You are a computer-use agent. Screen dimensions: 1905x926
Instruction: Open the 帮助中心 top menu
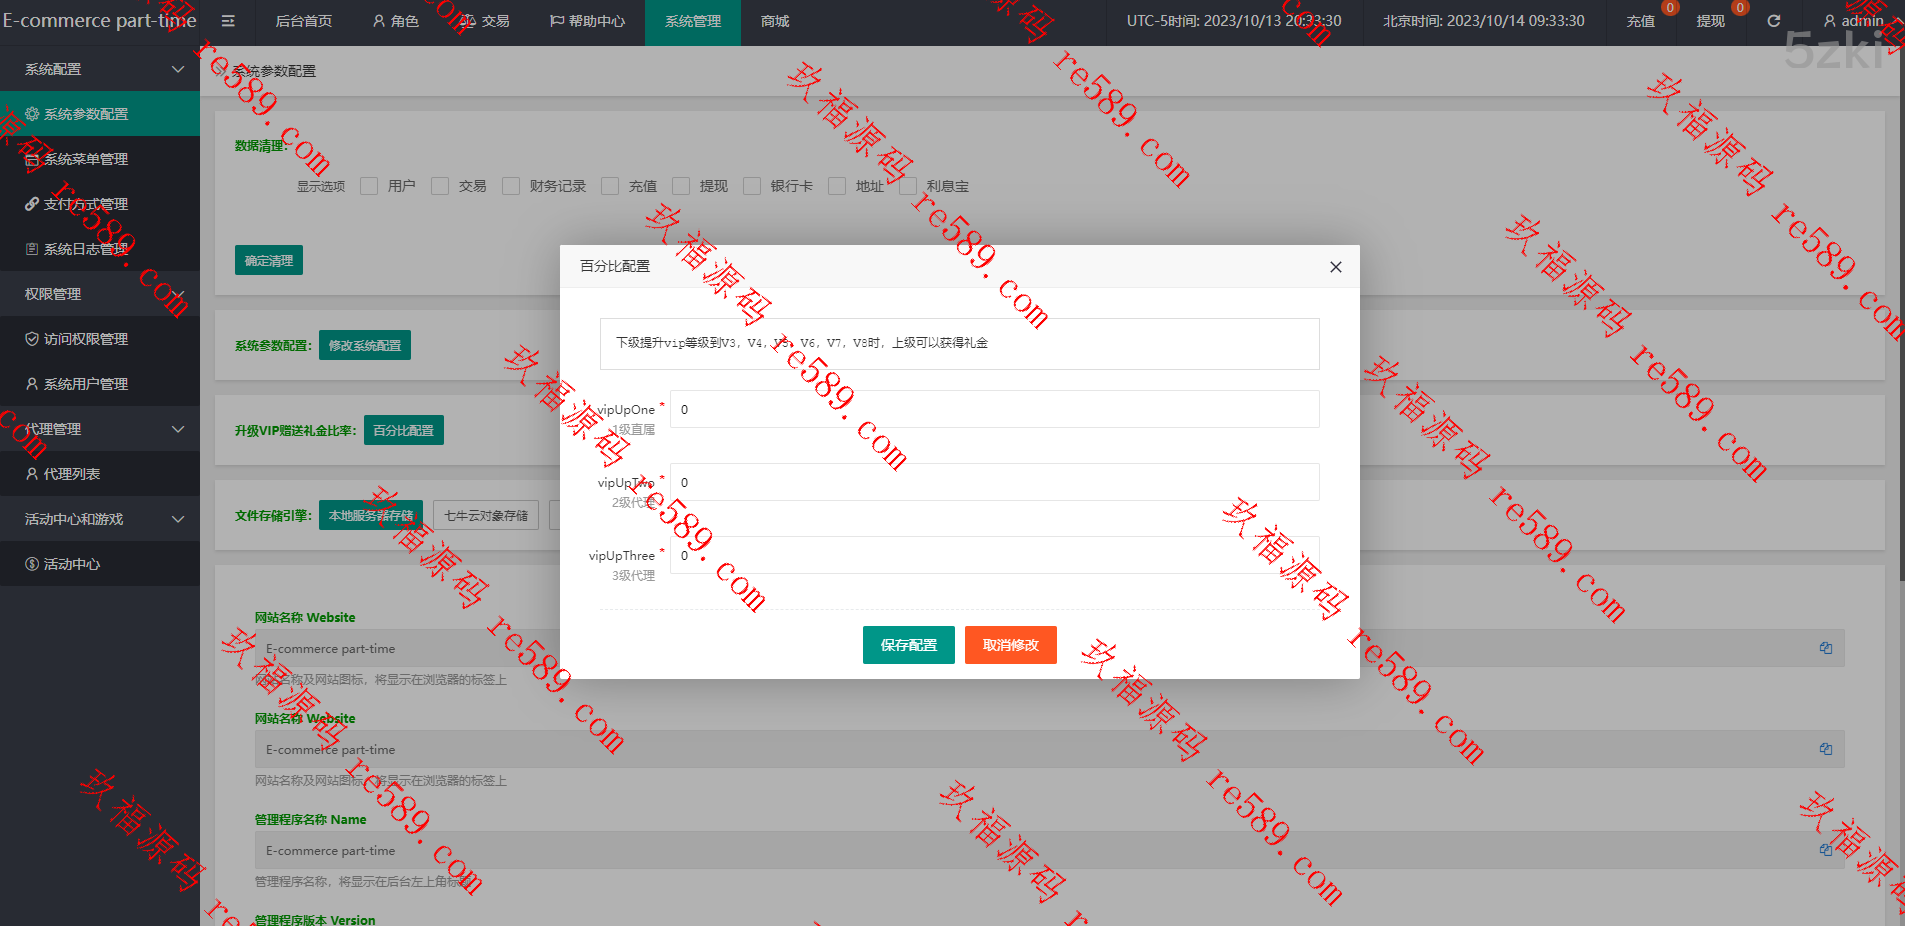587,21
